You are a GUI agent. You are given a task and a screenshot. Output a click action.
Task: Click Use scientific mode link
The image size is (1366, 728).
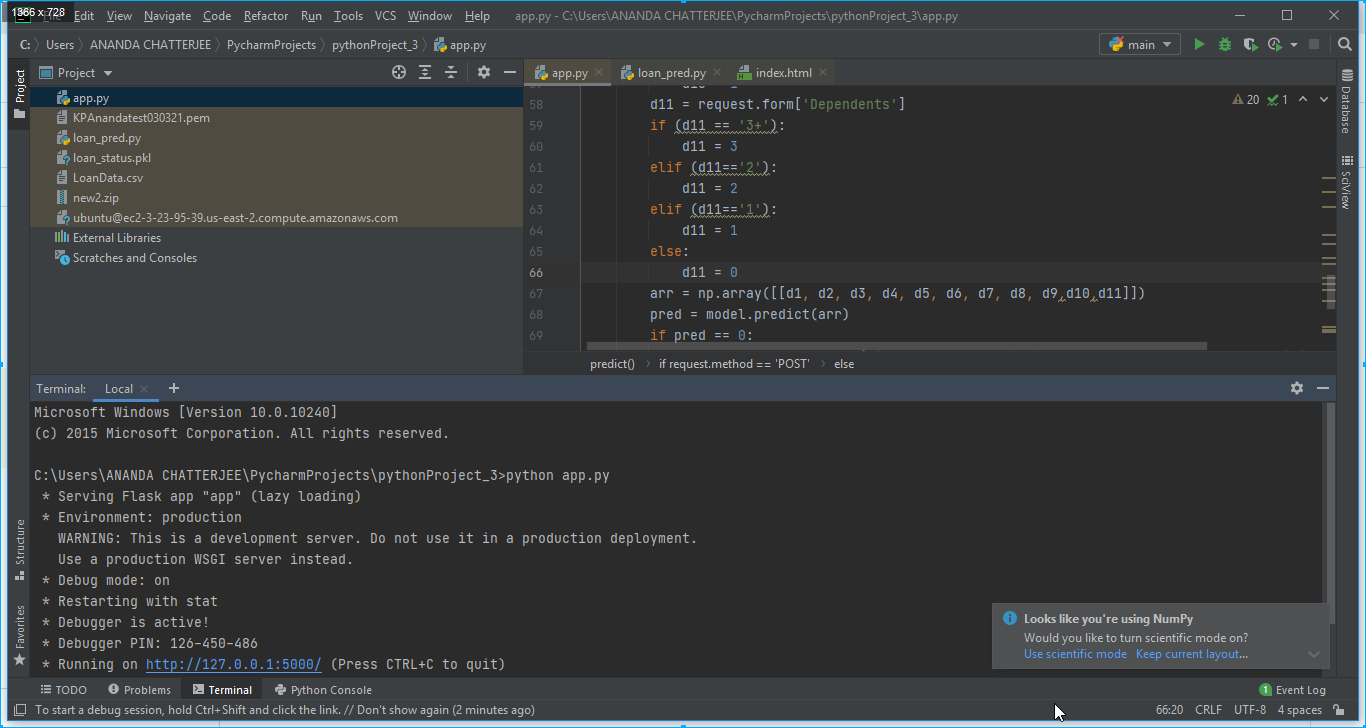1075,654
